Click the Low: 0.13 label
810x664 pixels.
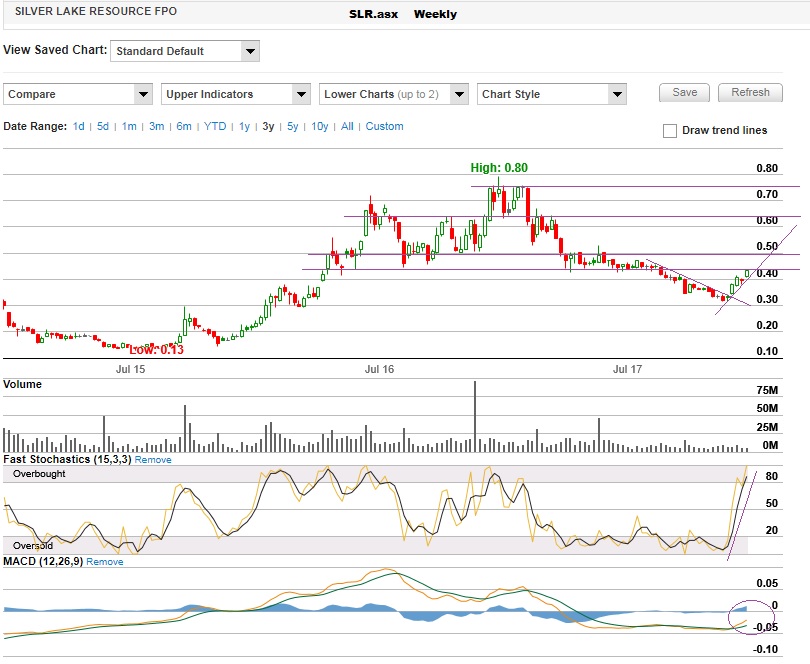(x=156, y=350)
